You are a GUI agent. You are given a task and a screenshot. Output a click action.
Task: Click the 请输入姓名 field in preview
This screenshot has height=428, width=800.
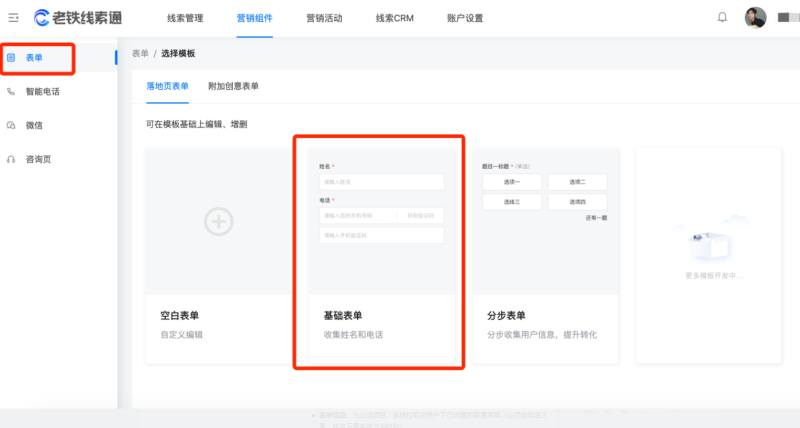[x=382, y=182]
